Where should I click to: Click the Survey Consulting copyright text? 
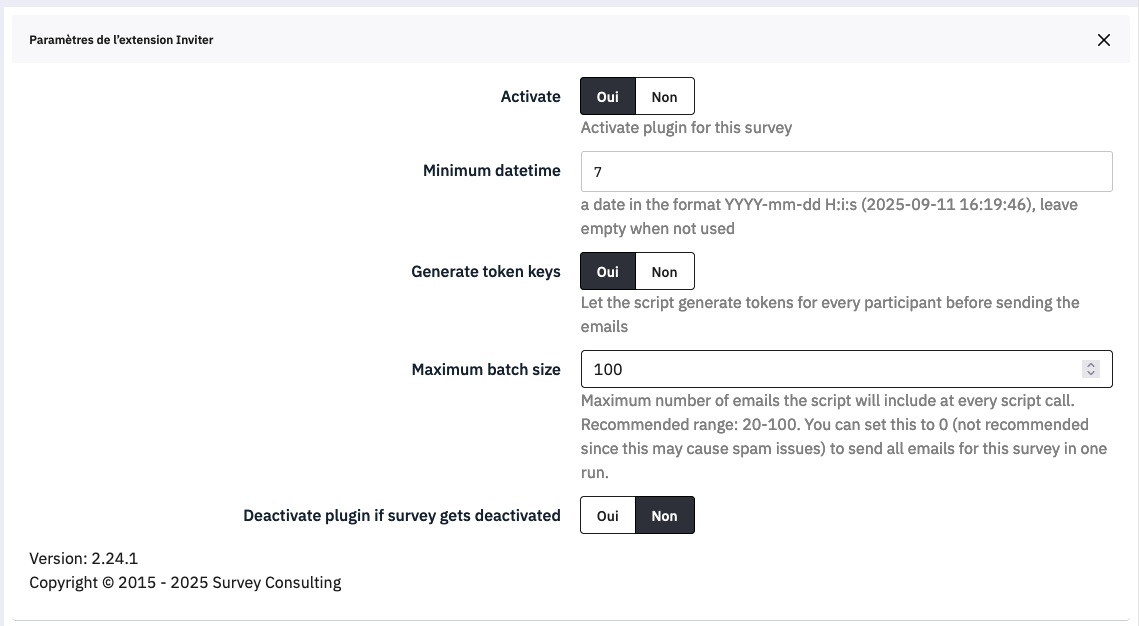(185, 582)
